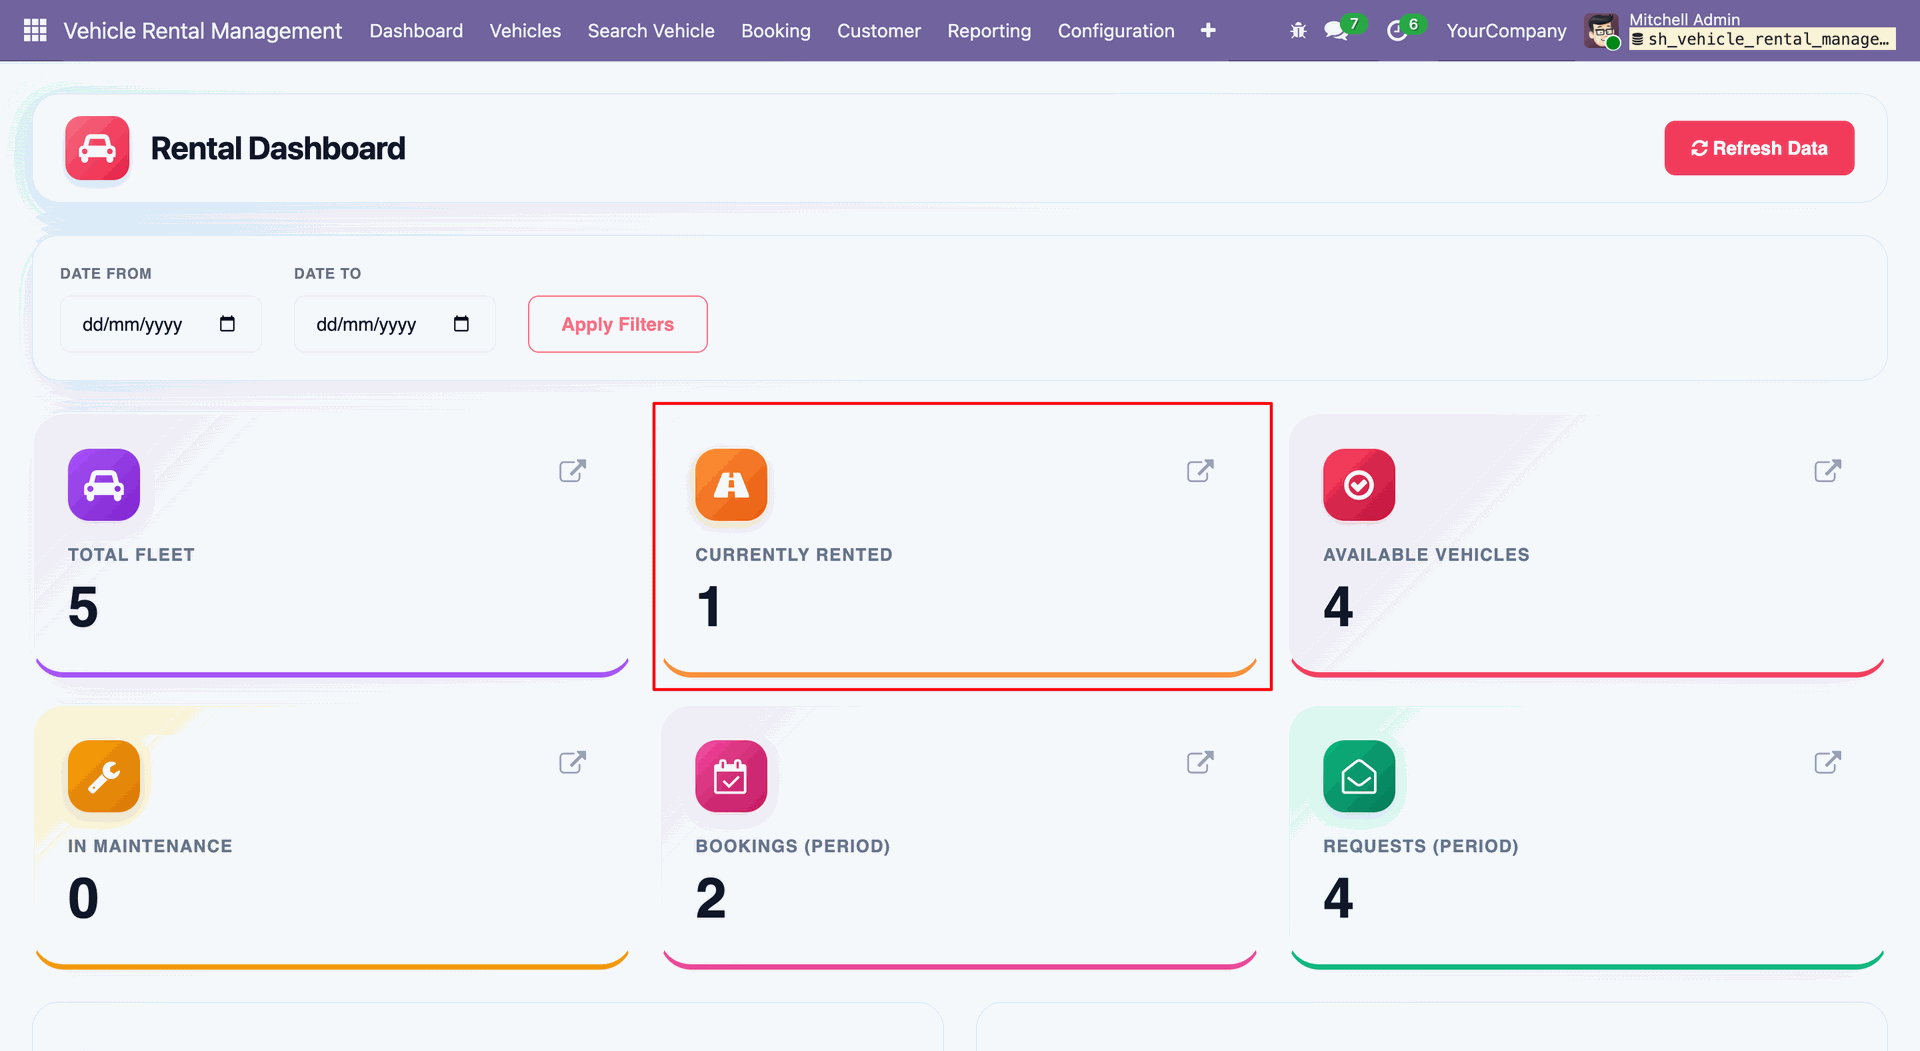Open Date To calendar picker icon
The image size is (1920, 1051).
coord(461,324)
